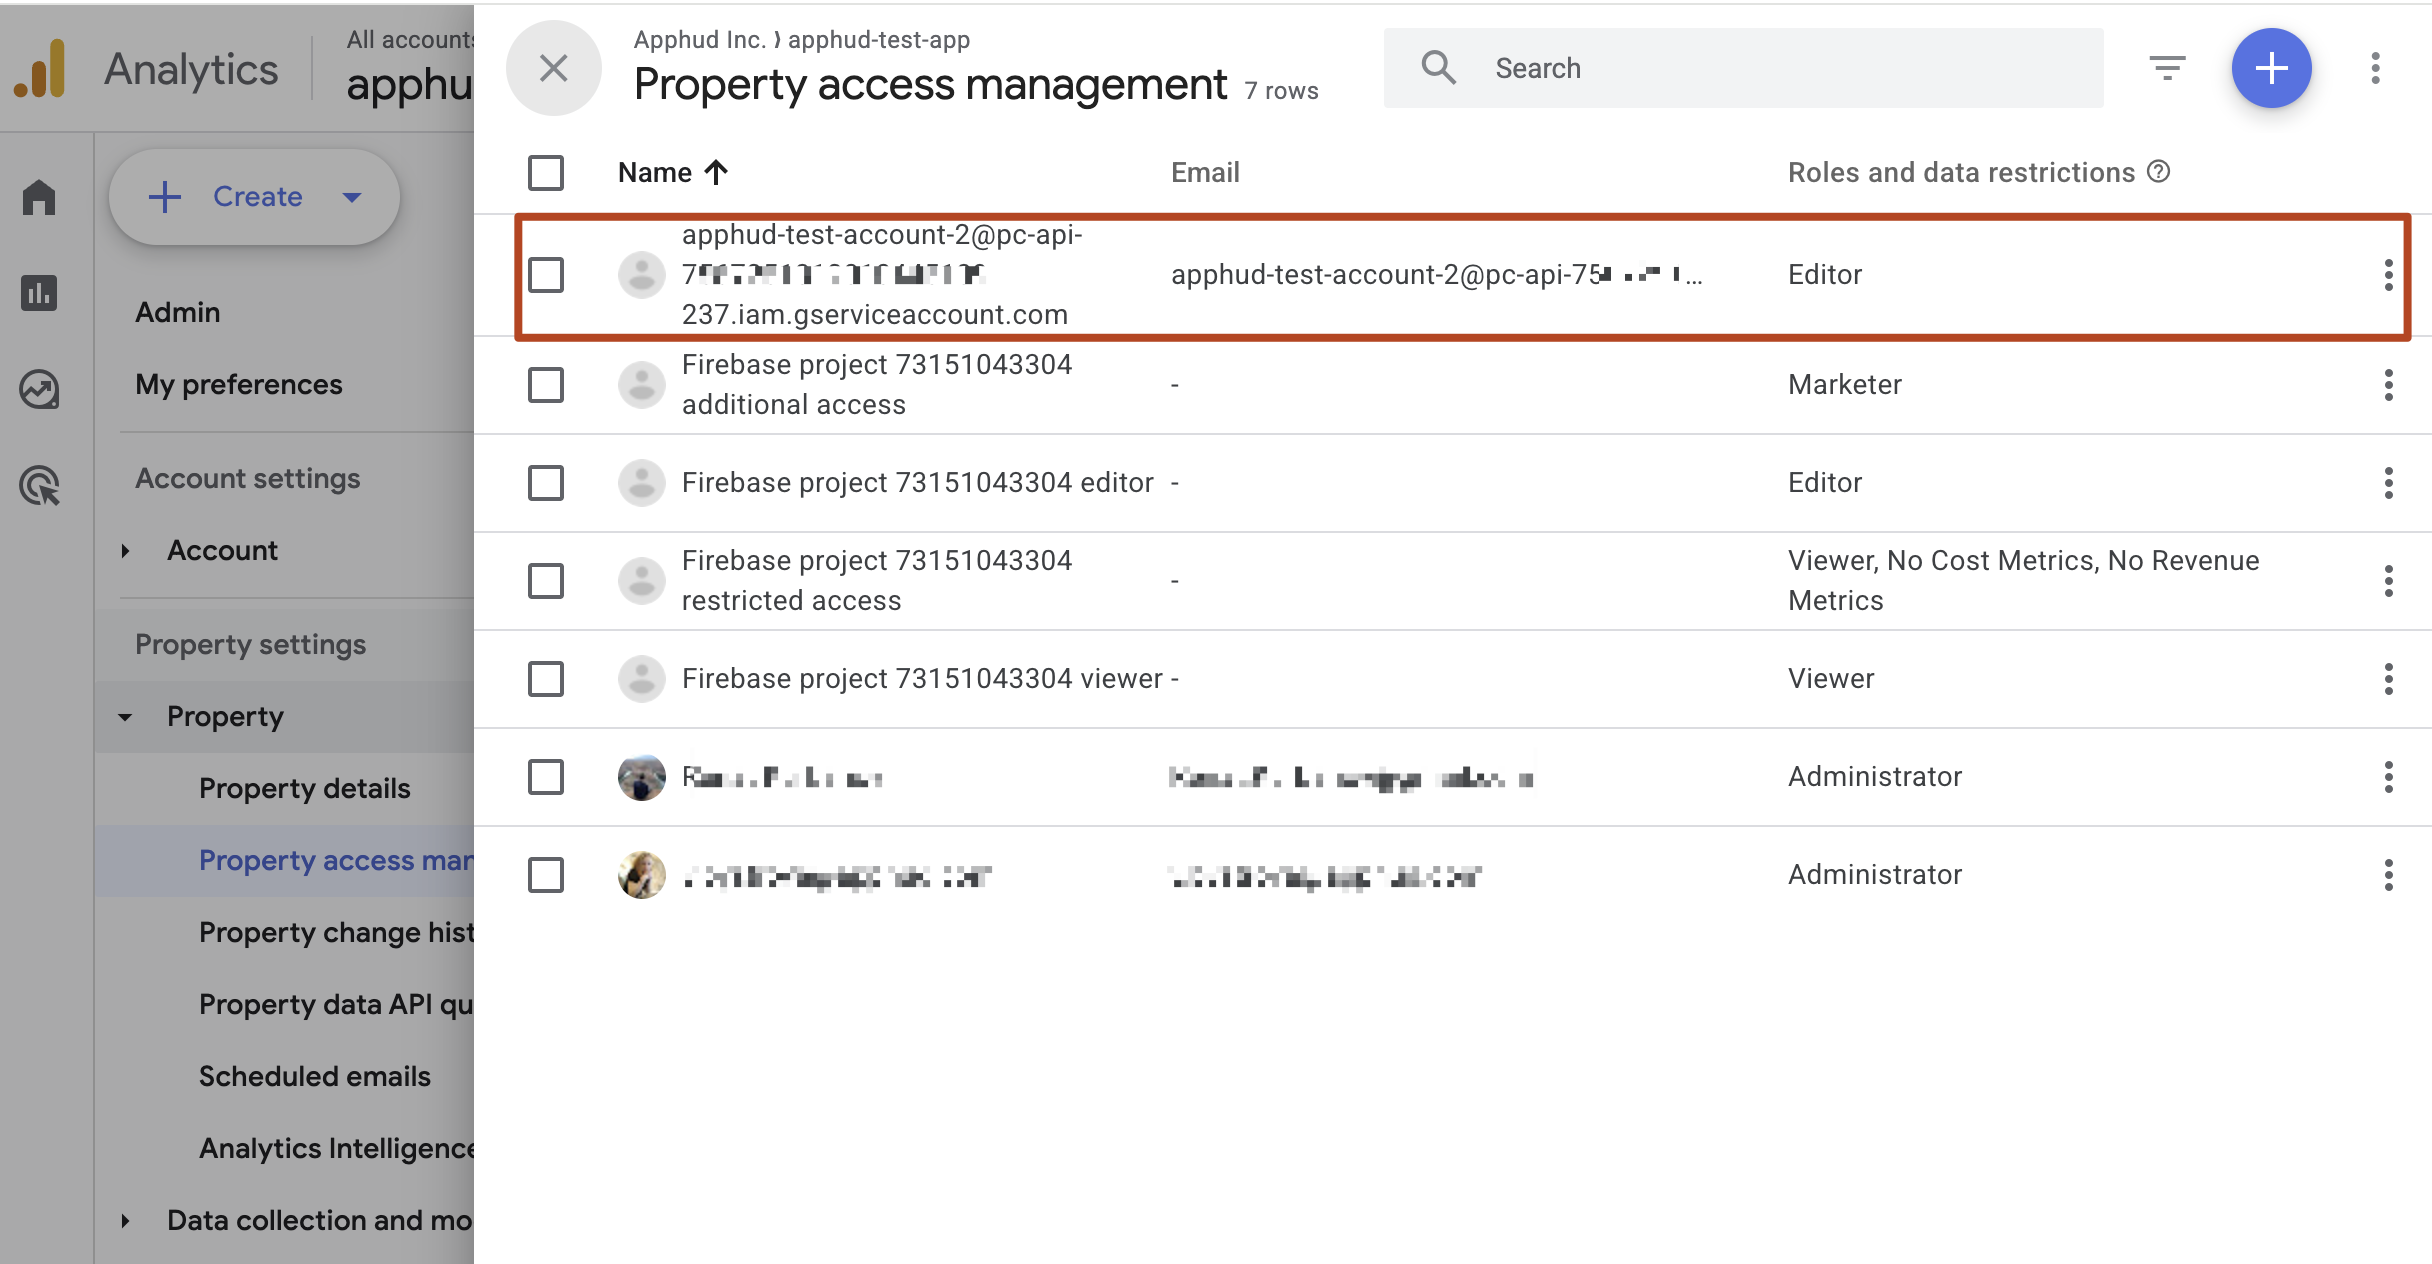Open the filter options icon
The width and height of the screenshot is (2432, 1264).
coord(2167,68)
